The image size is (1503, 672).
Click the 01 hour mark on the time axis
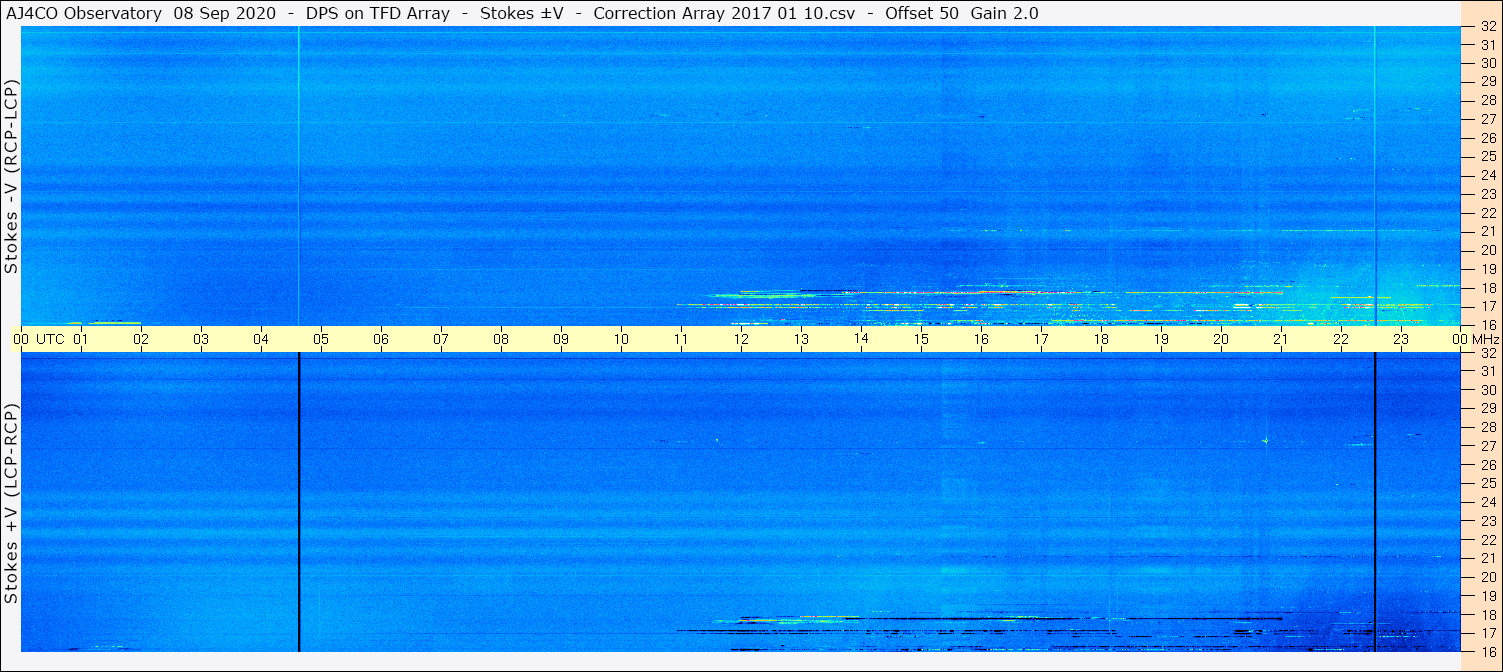[x=81, y=339]
